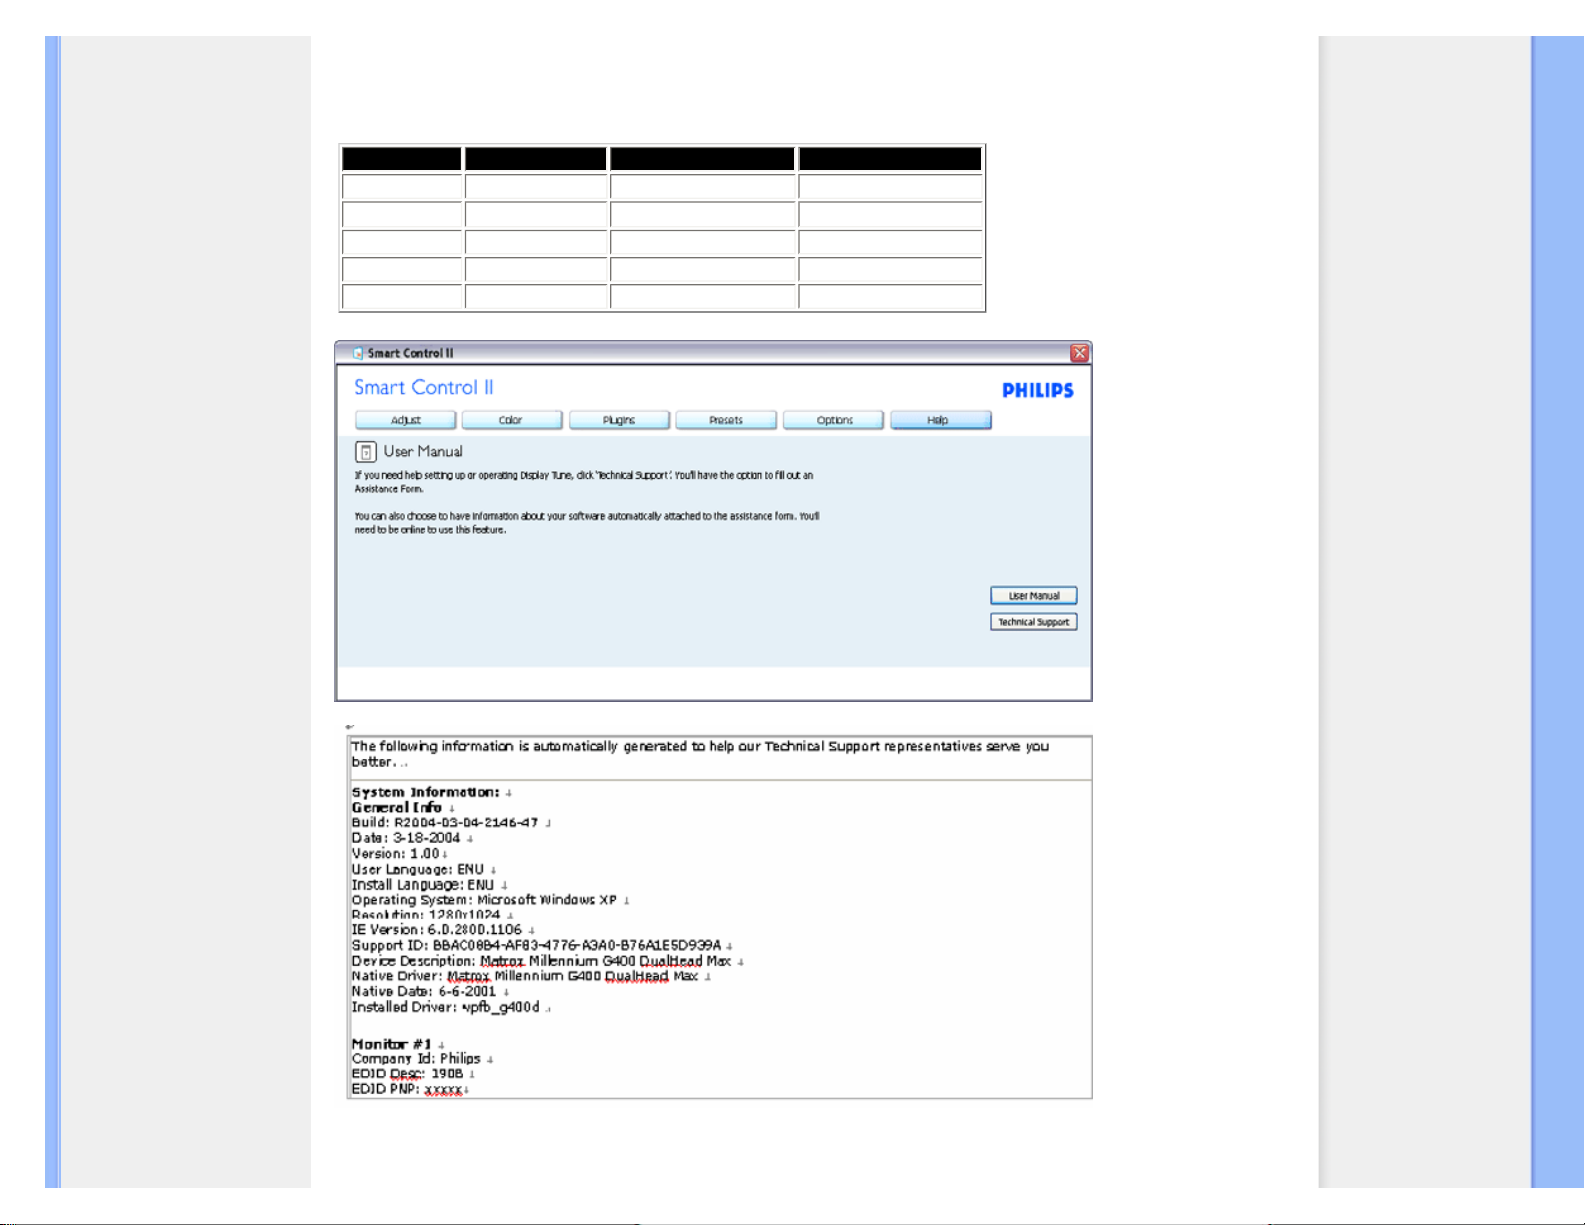
Task: Open the Adjust tab
Action: pos(405,420)
